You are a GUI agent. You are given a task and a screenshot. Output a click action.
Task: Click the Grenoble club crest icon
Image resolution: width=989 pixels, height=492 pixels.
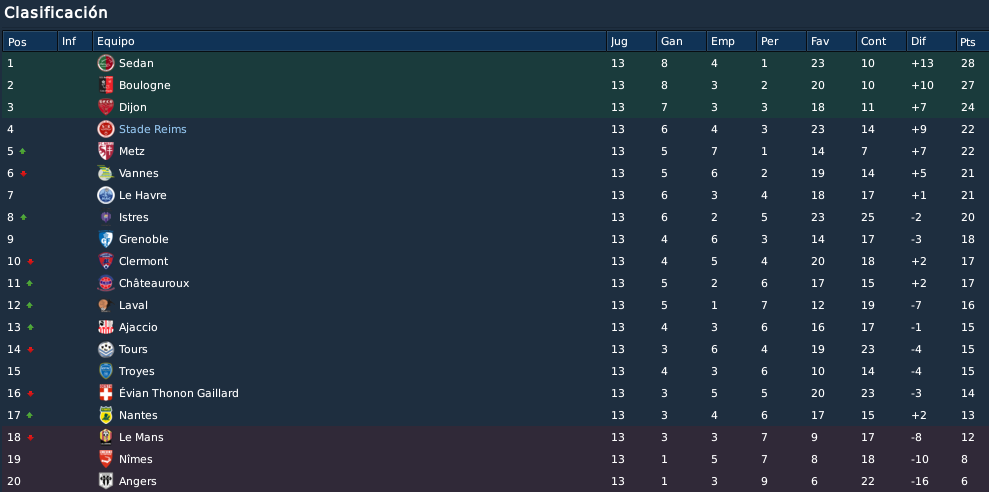[105, 239]
